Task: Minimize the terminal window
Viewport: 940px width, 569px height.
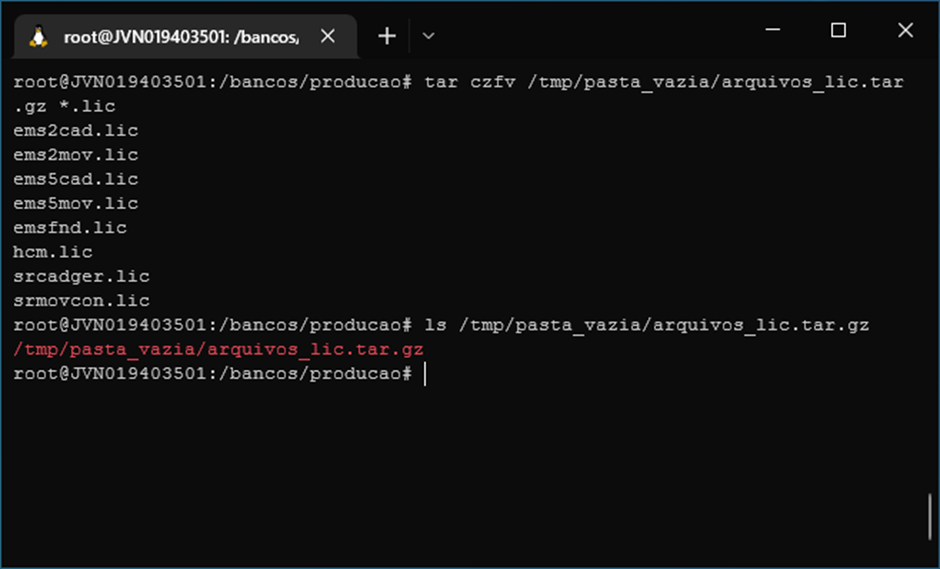Action: pyautogui.click(x=773, y=29)
